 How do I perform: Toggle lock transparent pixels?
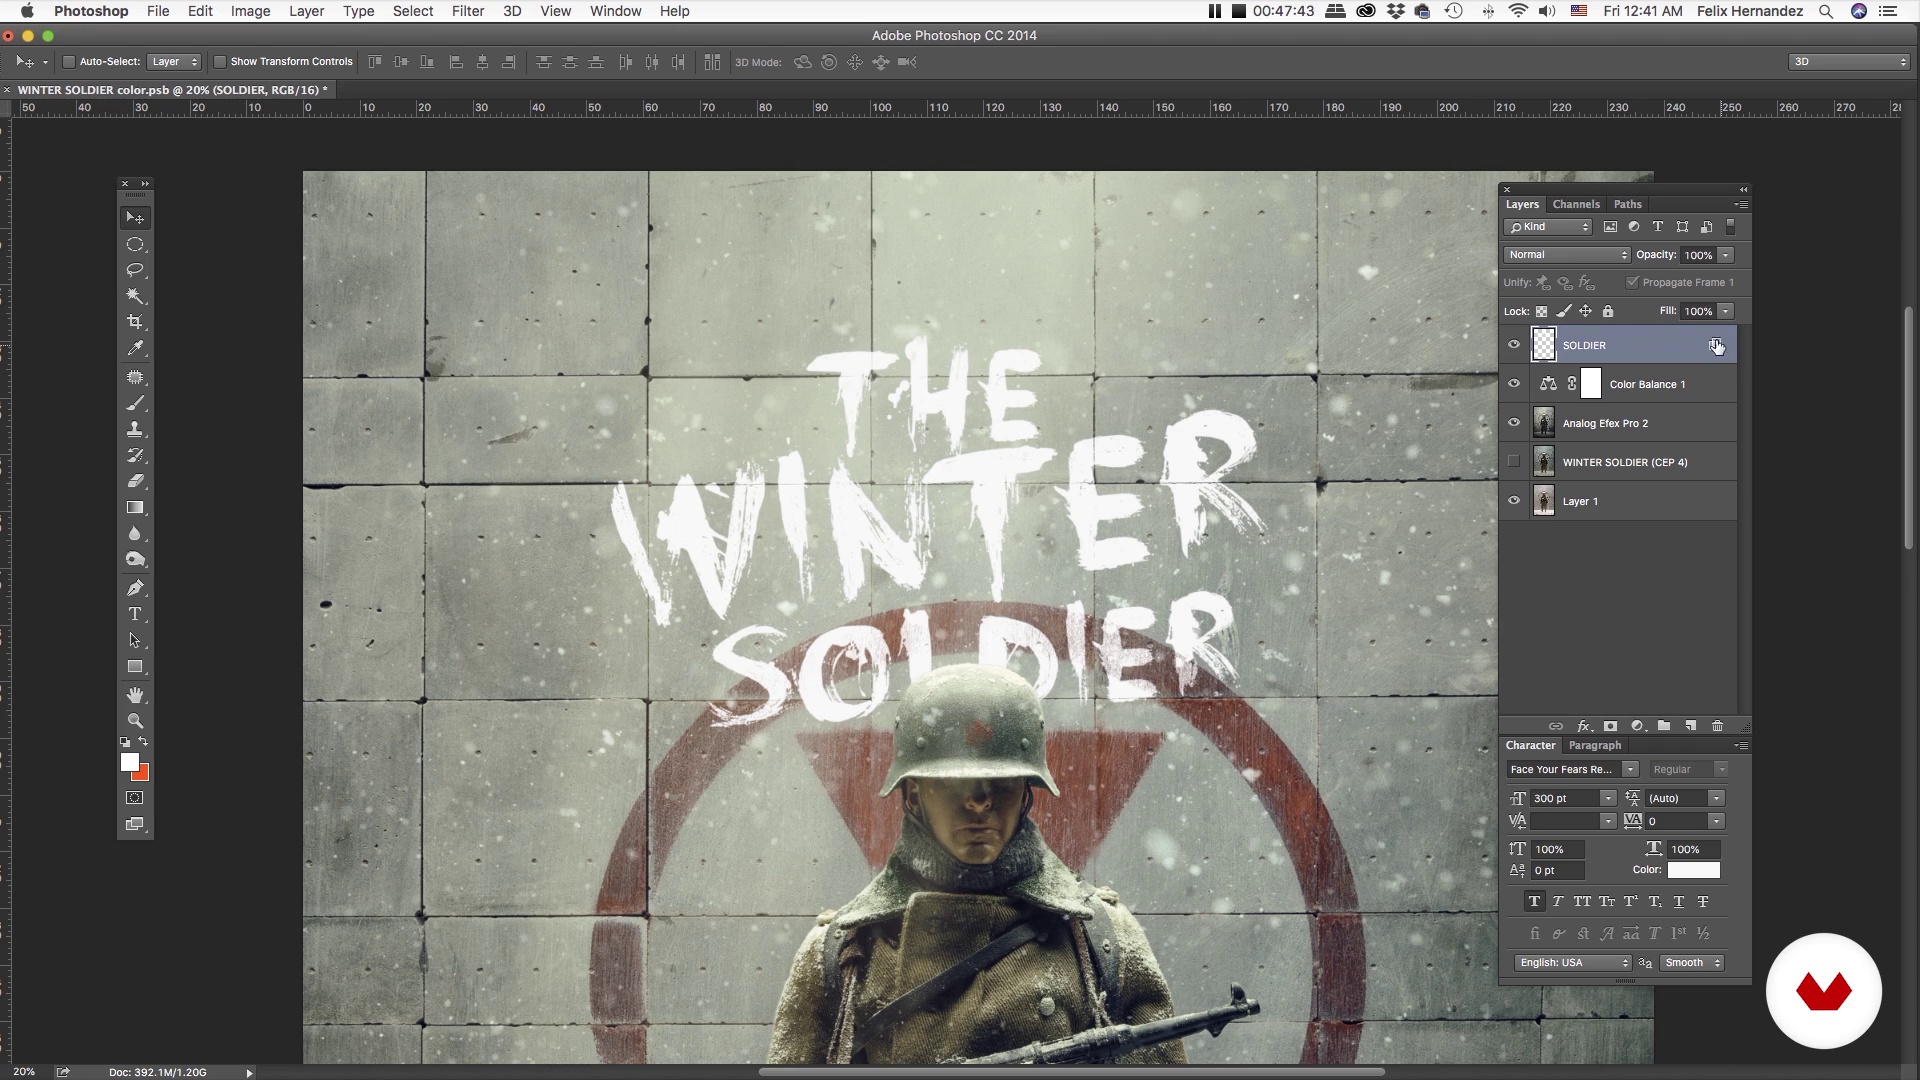1541,312
